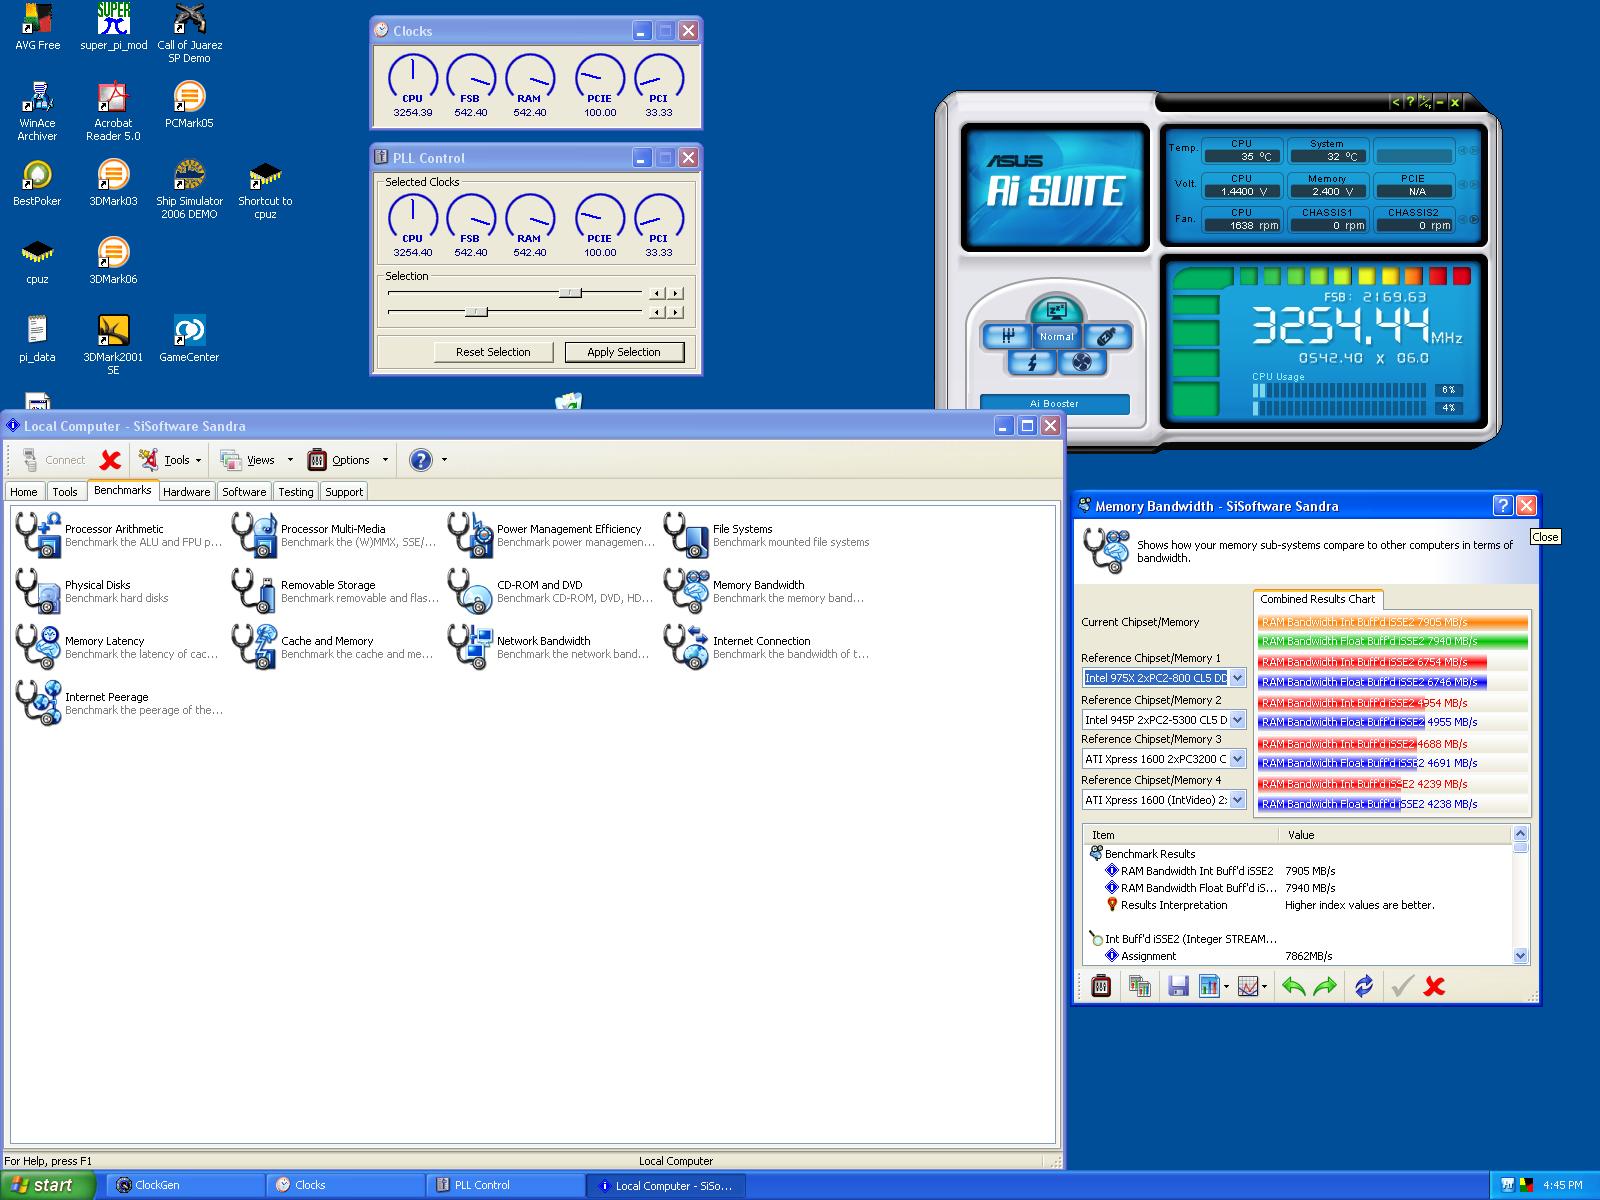This screenshot has height=1200, width=1600.
Task: Switch to the Home tab
Action: tap(24, 492)
